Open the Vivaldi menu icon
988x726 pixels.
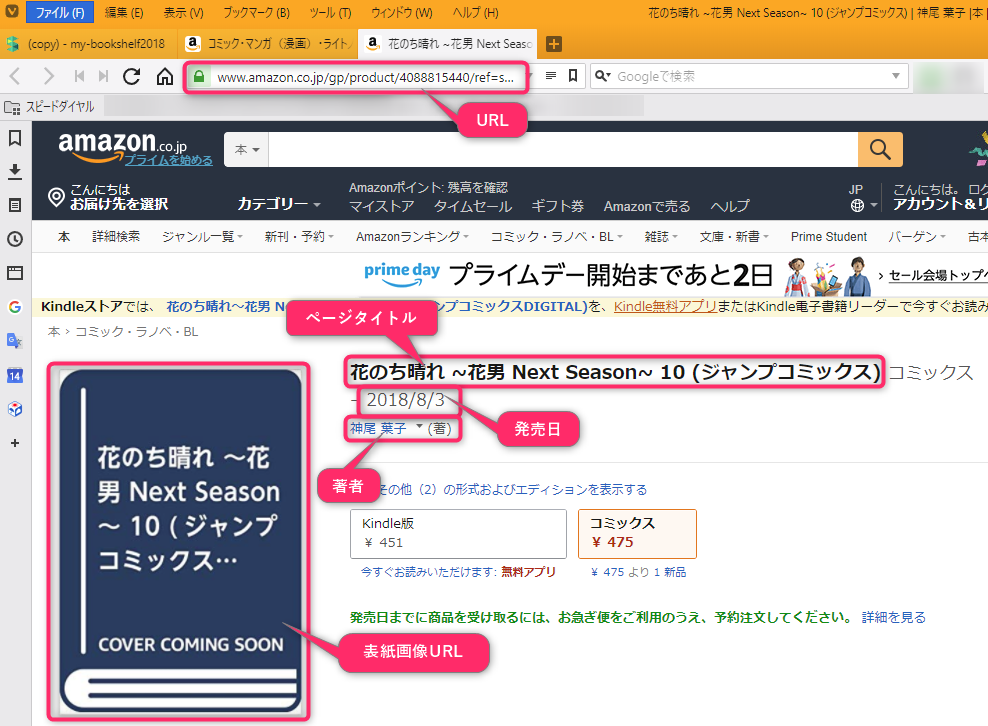pyautogui.click(x=12, y=11)
